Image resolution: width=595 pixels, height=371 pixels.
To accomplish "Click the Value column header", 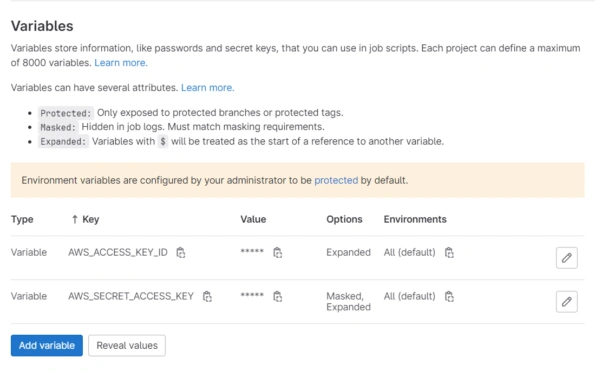I will click(253, 219).
